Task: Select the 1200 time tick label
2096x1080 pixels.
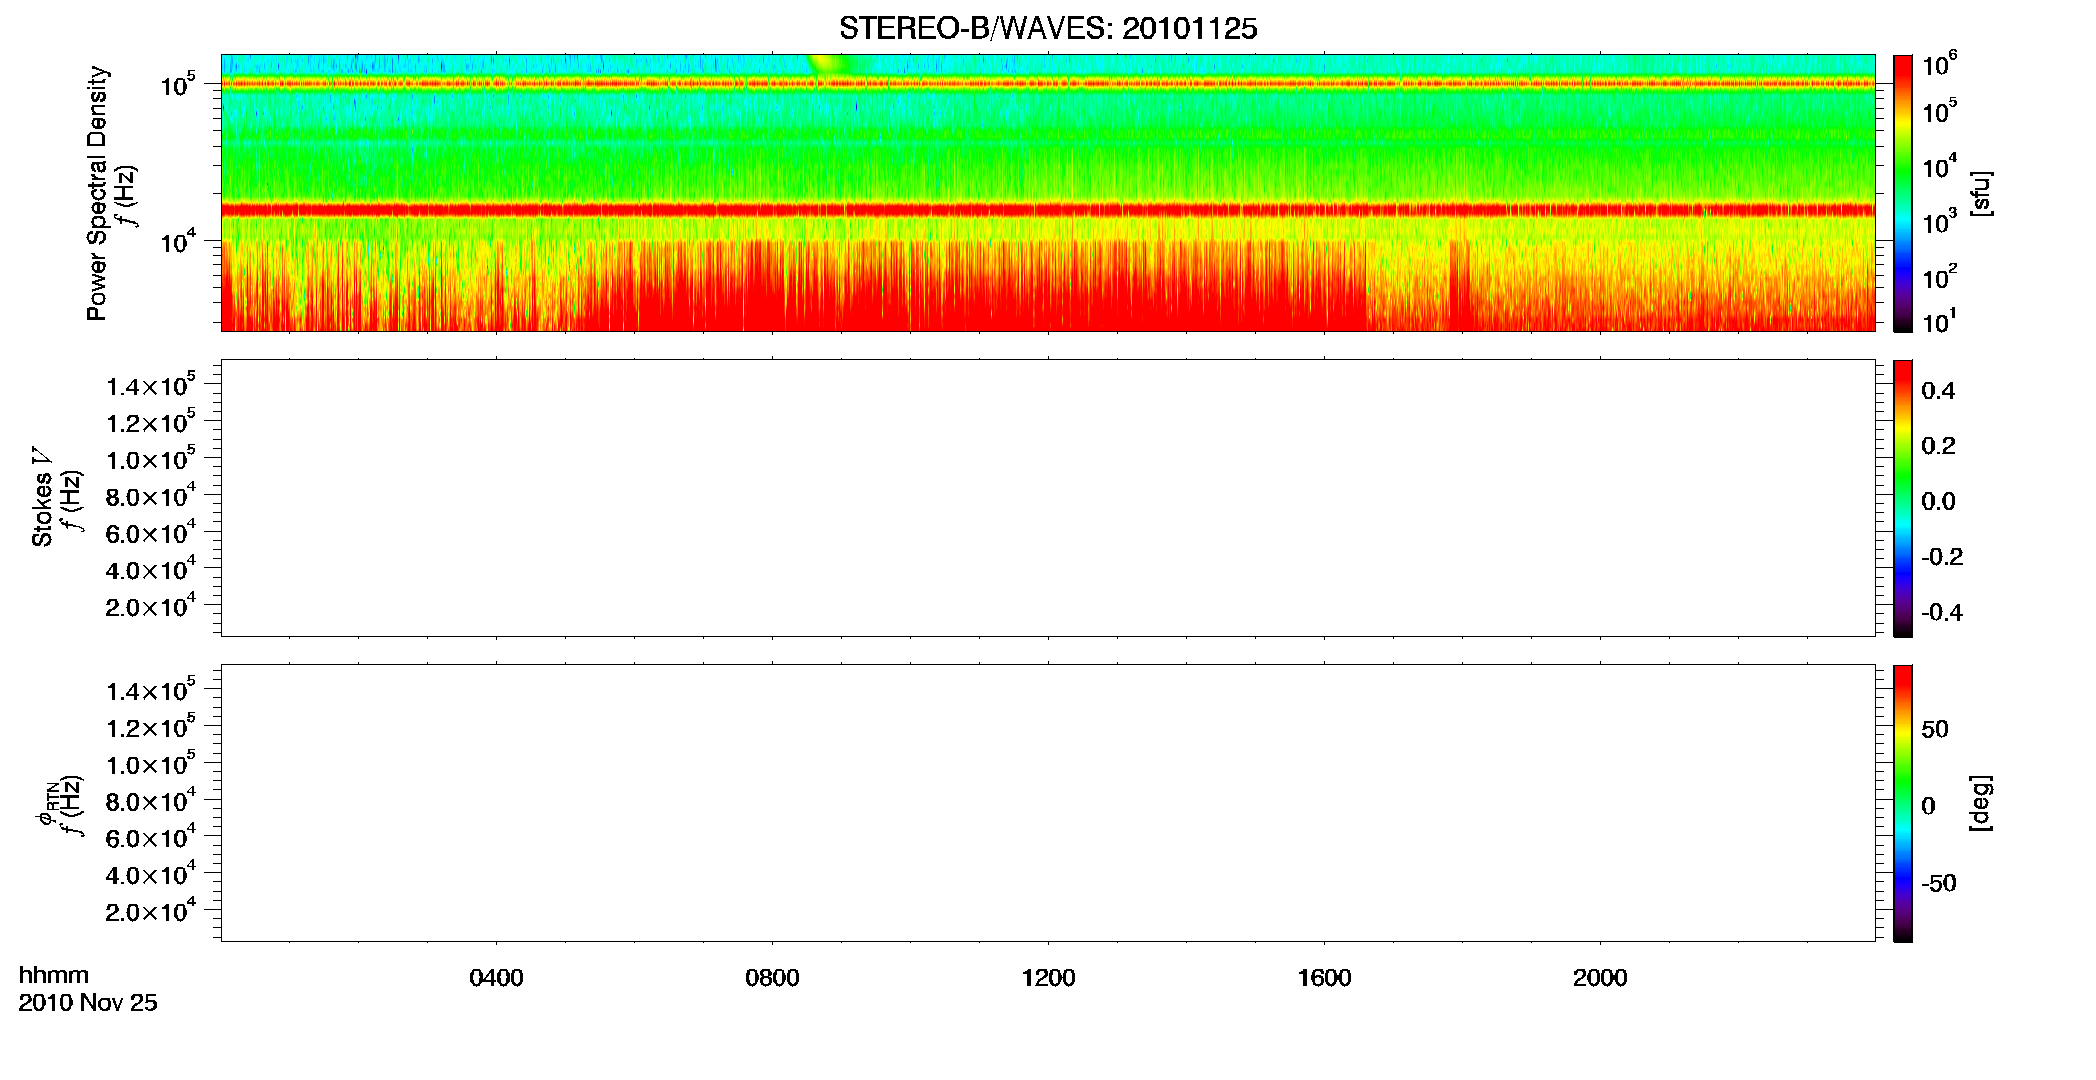Action: pyautogui.click(x=1048, y=978)
